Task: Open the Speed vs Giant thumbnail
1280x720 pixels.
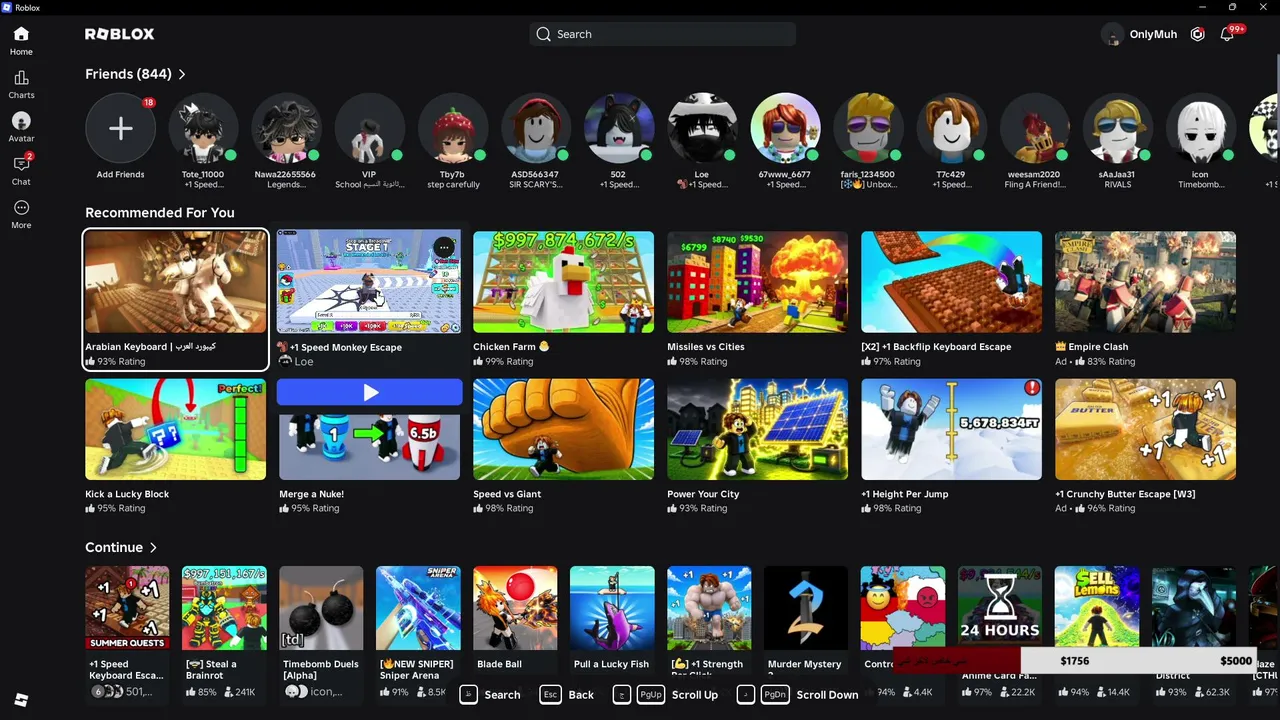Action: (563, 429)
